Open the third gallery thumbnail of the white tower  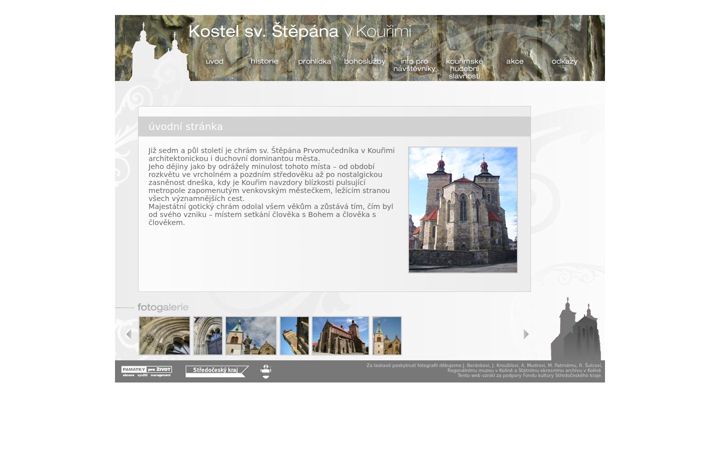click(251, 336)
